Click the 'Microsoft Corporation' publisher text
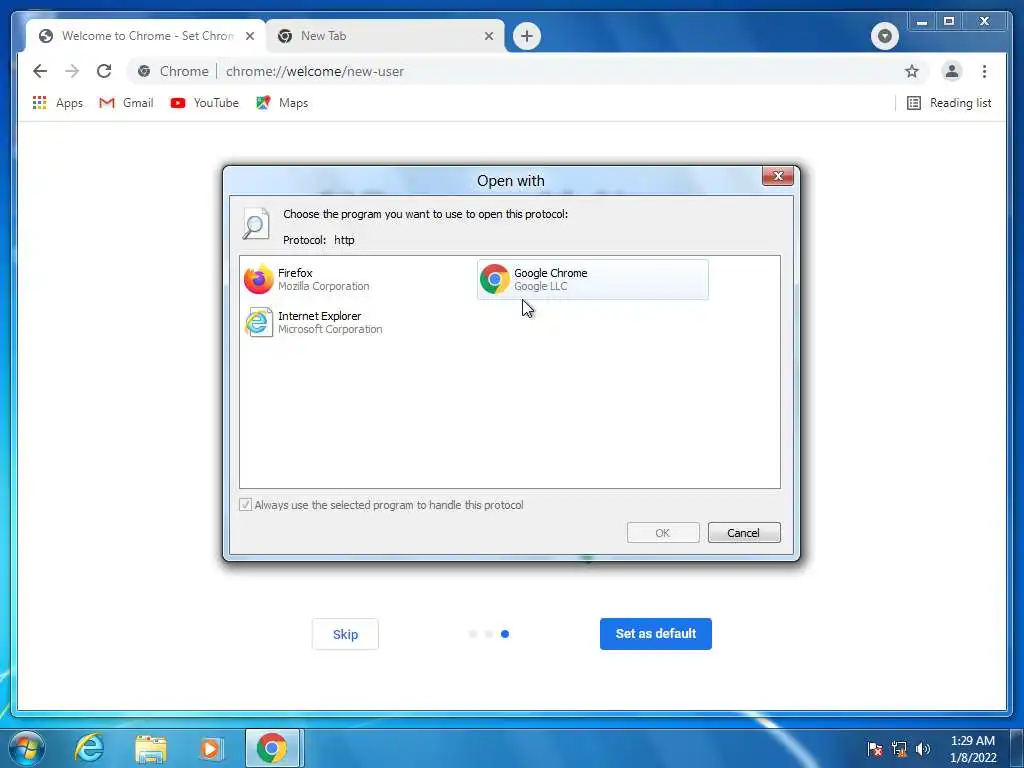The image size is (1024, 768). click(x=330, y=330)
